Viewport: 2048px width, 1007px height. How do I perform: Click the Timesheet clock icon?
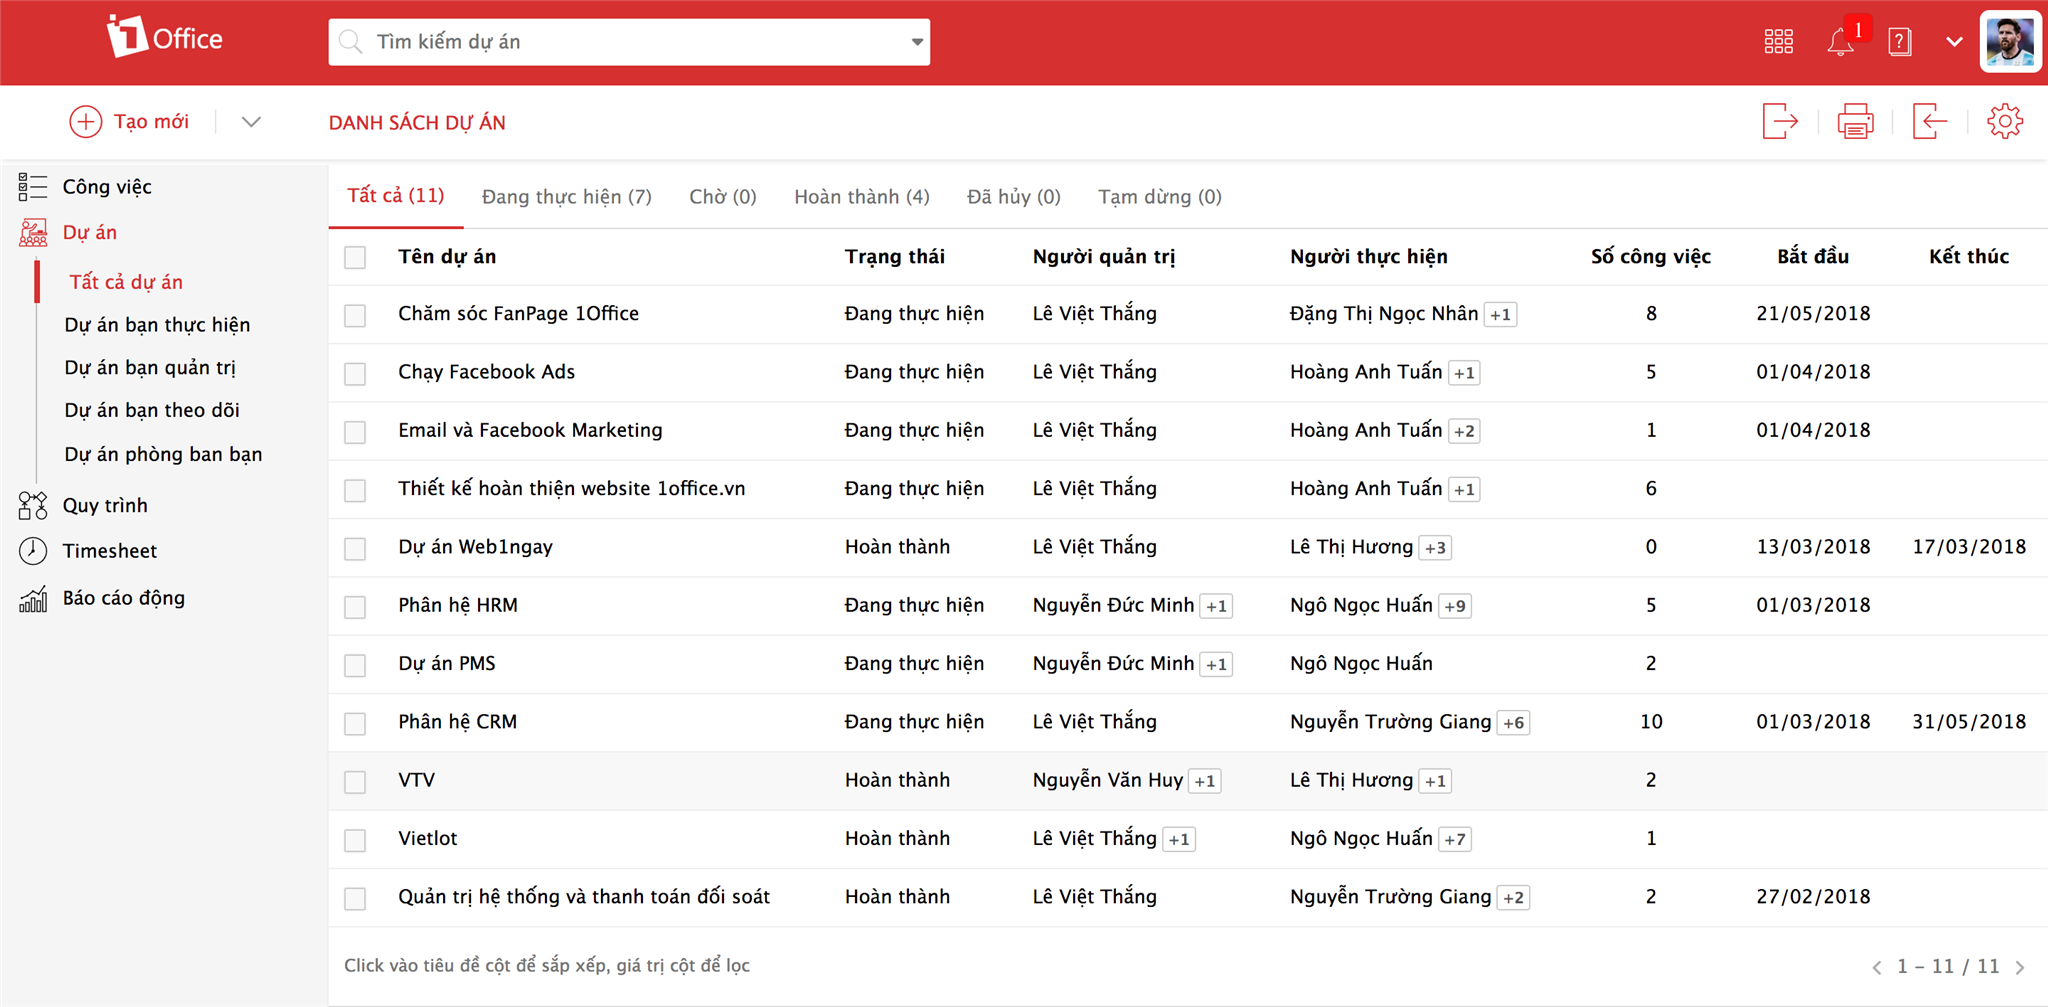pyautogui.click(x=32, y=551)
